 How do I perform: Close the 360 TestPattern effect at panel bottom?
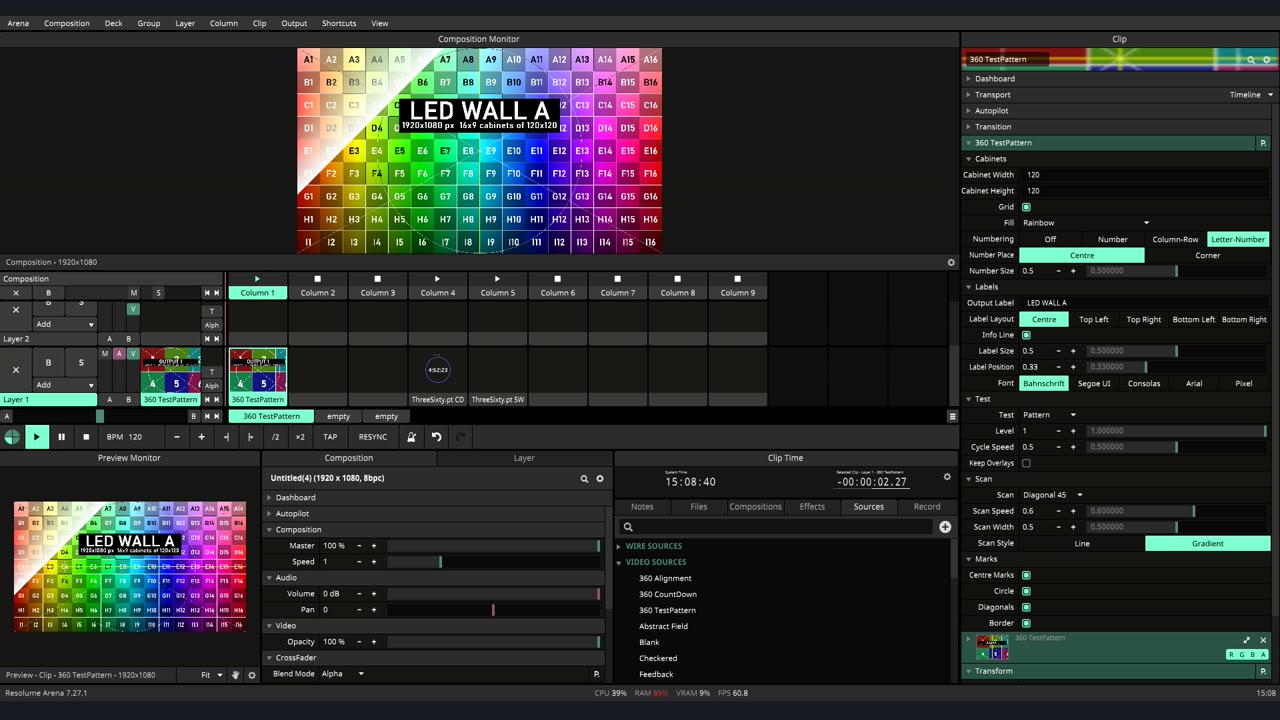click(1263, 640)
